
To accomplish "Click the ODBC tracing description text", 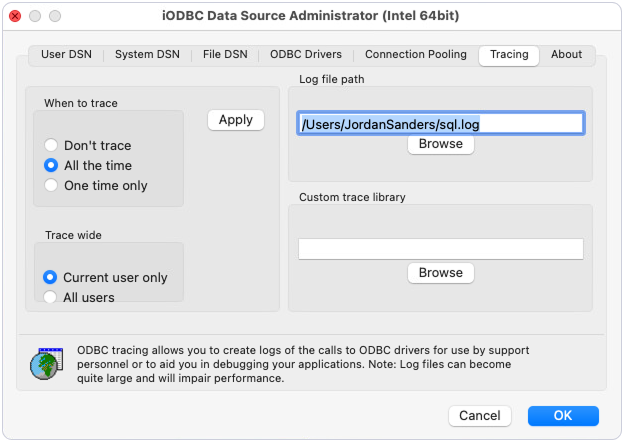I will [x=303, y=364].
